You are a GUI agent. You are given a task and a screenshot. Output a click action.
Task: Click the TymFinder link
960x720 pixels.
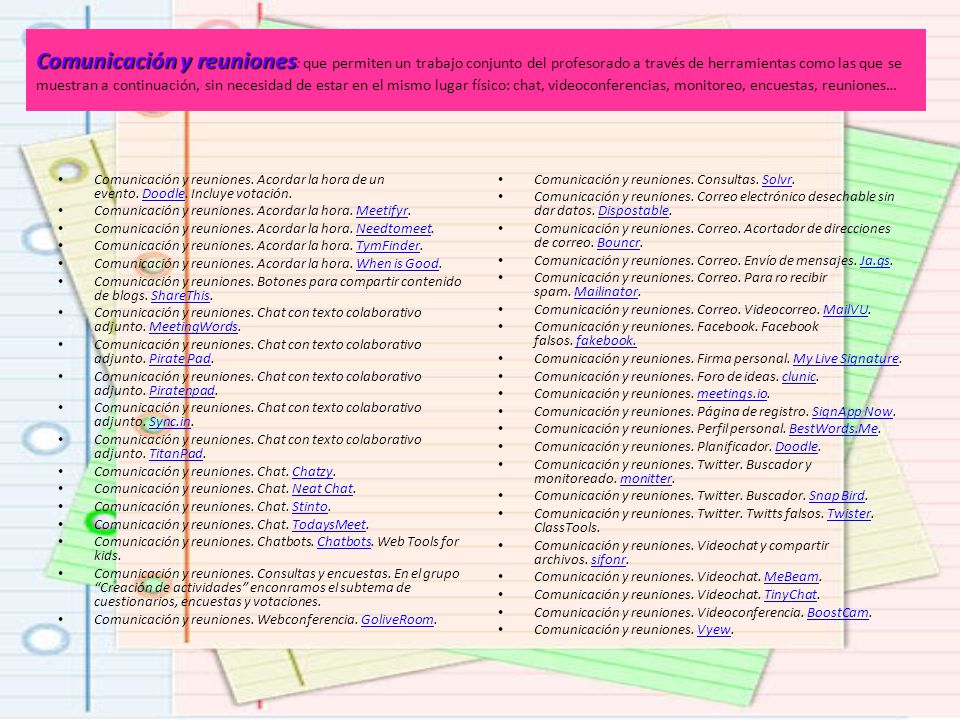pos(388,246)
